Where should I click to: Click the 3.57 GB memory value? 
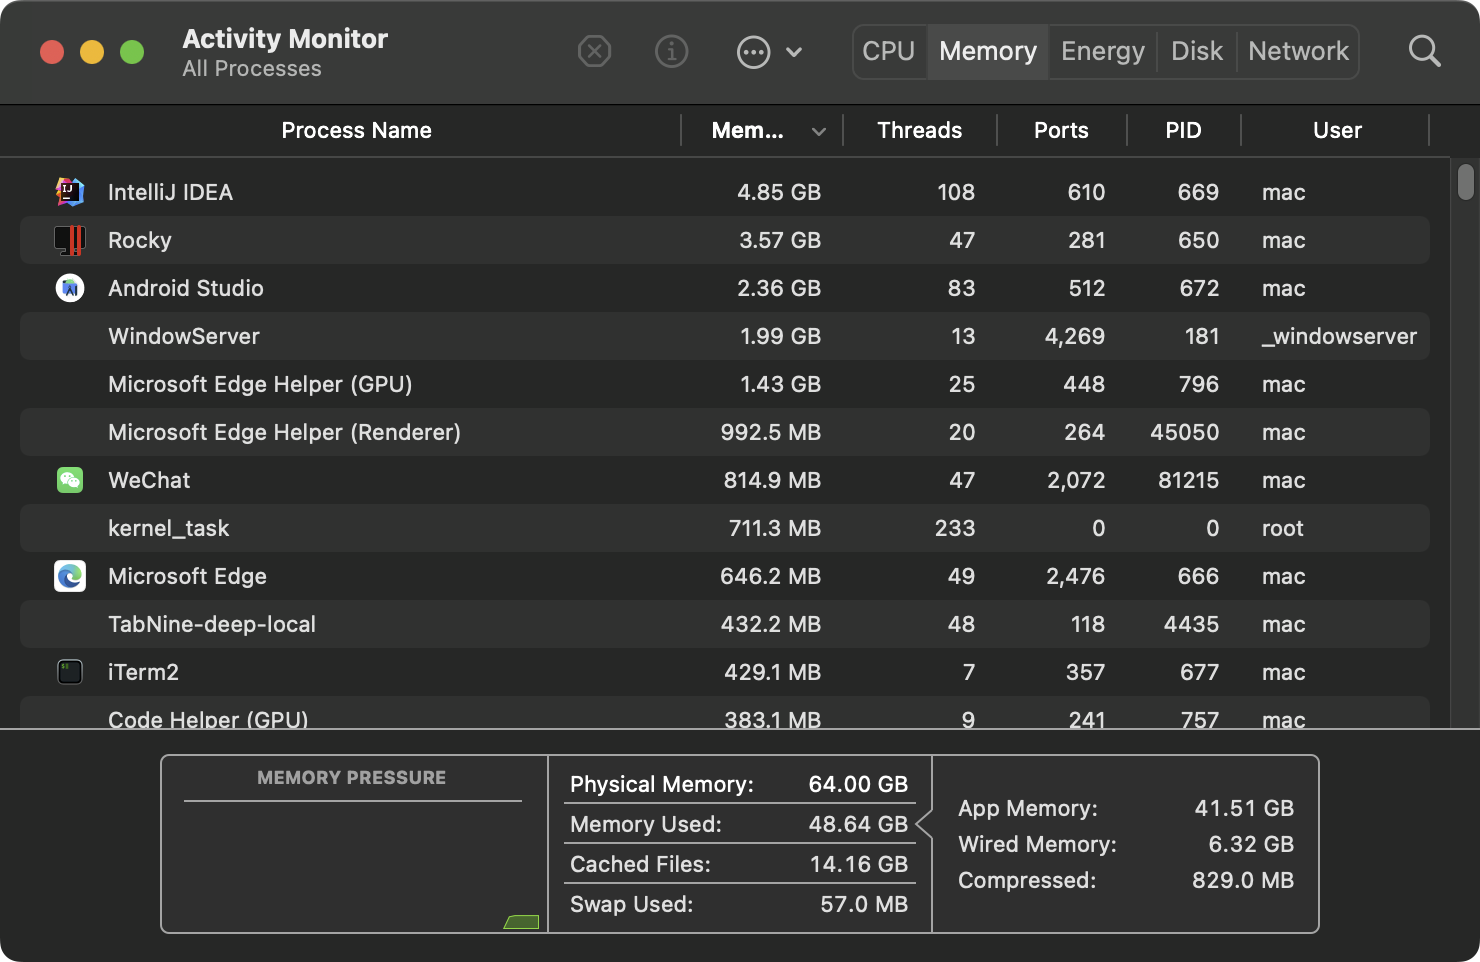pos(780,240)
